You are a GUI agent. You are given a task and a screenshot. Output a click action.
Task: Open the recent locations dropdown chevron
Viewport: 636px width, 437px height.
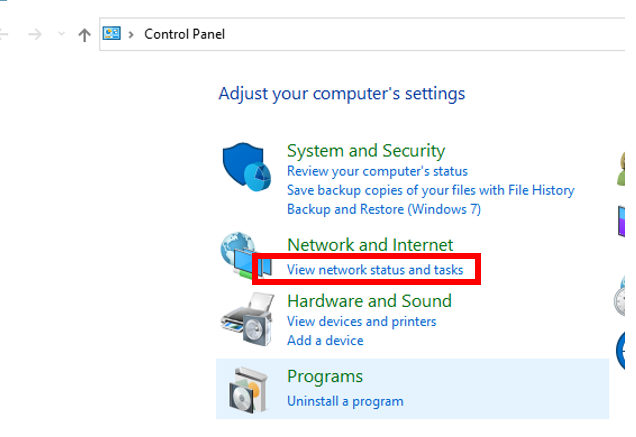tap(61, 34)
